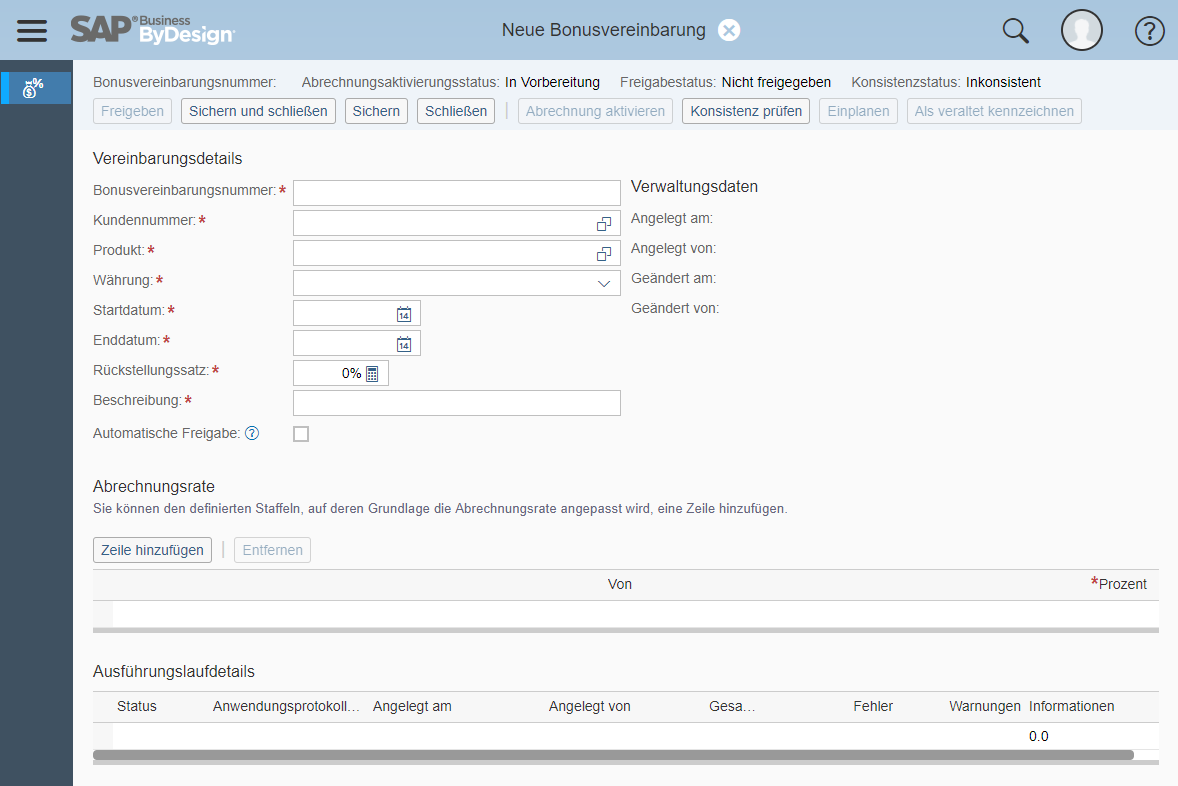1178x786 pixels.
Task: Expand the Währung dropdown
Action: [x=603, y=283]
